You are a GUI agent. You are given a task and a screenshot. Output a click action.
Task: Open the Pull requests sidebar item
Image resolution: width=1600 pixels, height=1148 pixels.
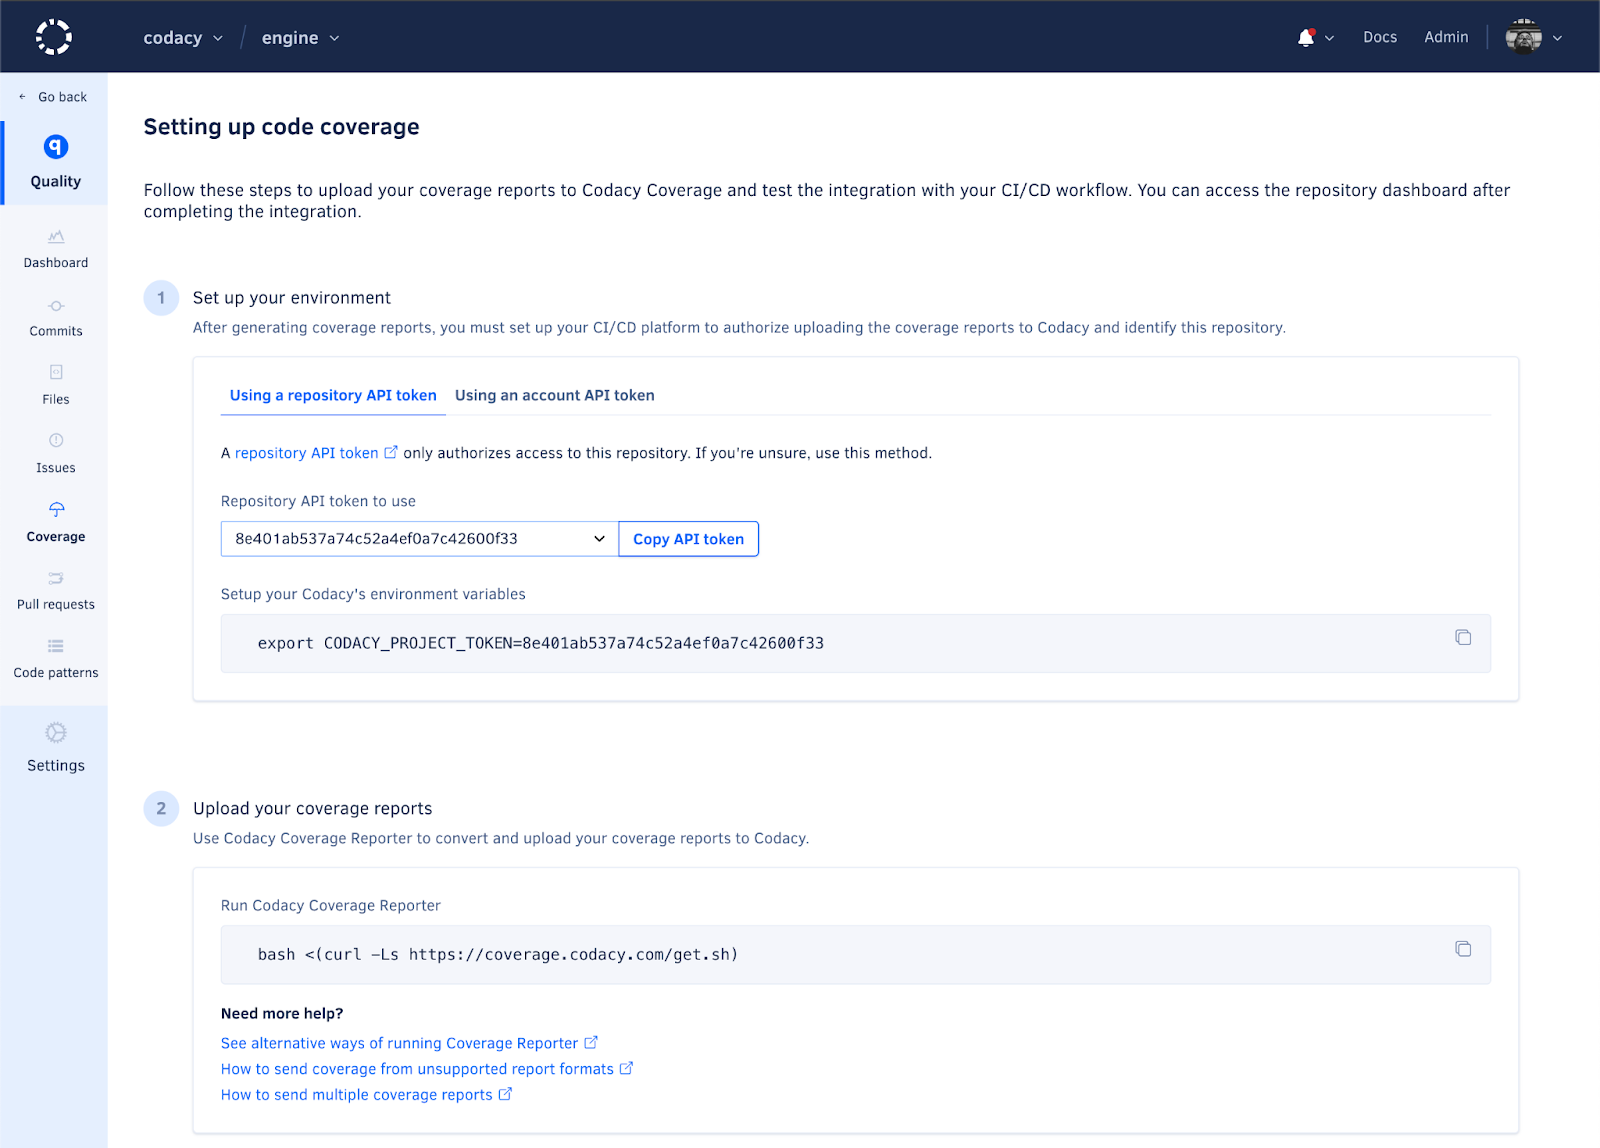coord(56,591)
